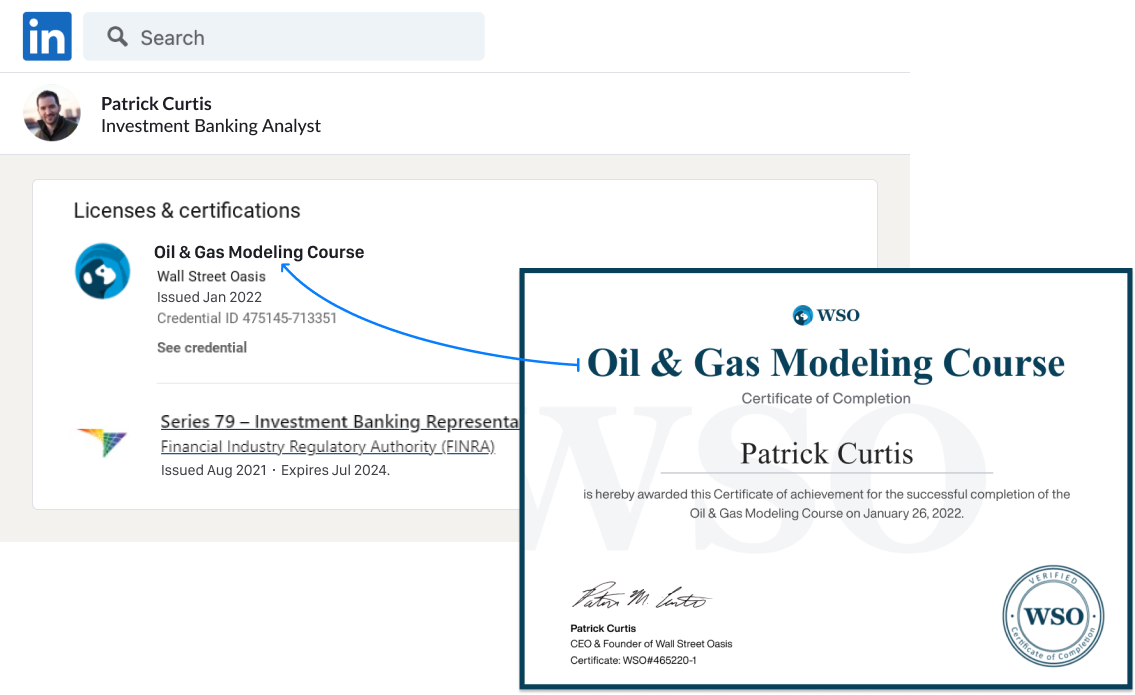
Task: Open the See credential link
Action: [x=202, y=347]
